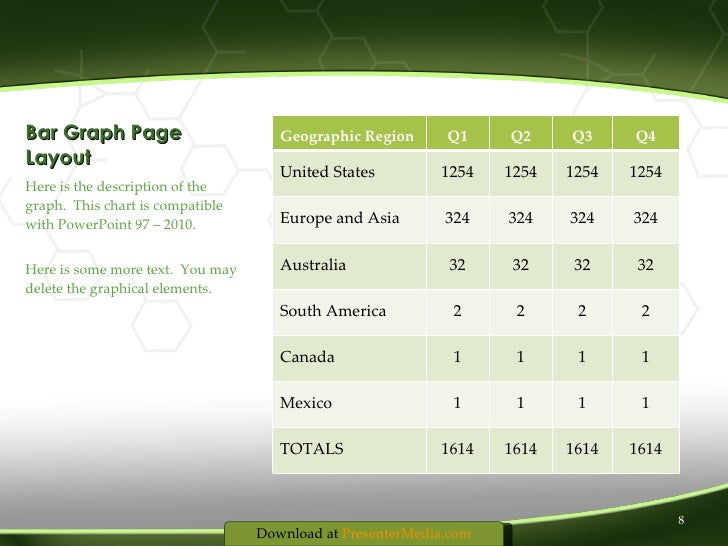Select Canada Q4 value 1
Viewport: 728px width, 546px height.
click(x=646, y=358)
